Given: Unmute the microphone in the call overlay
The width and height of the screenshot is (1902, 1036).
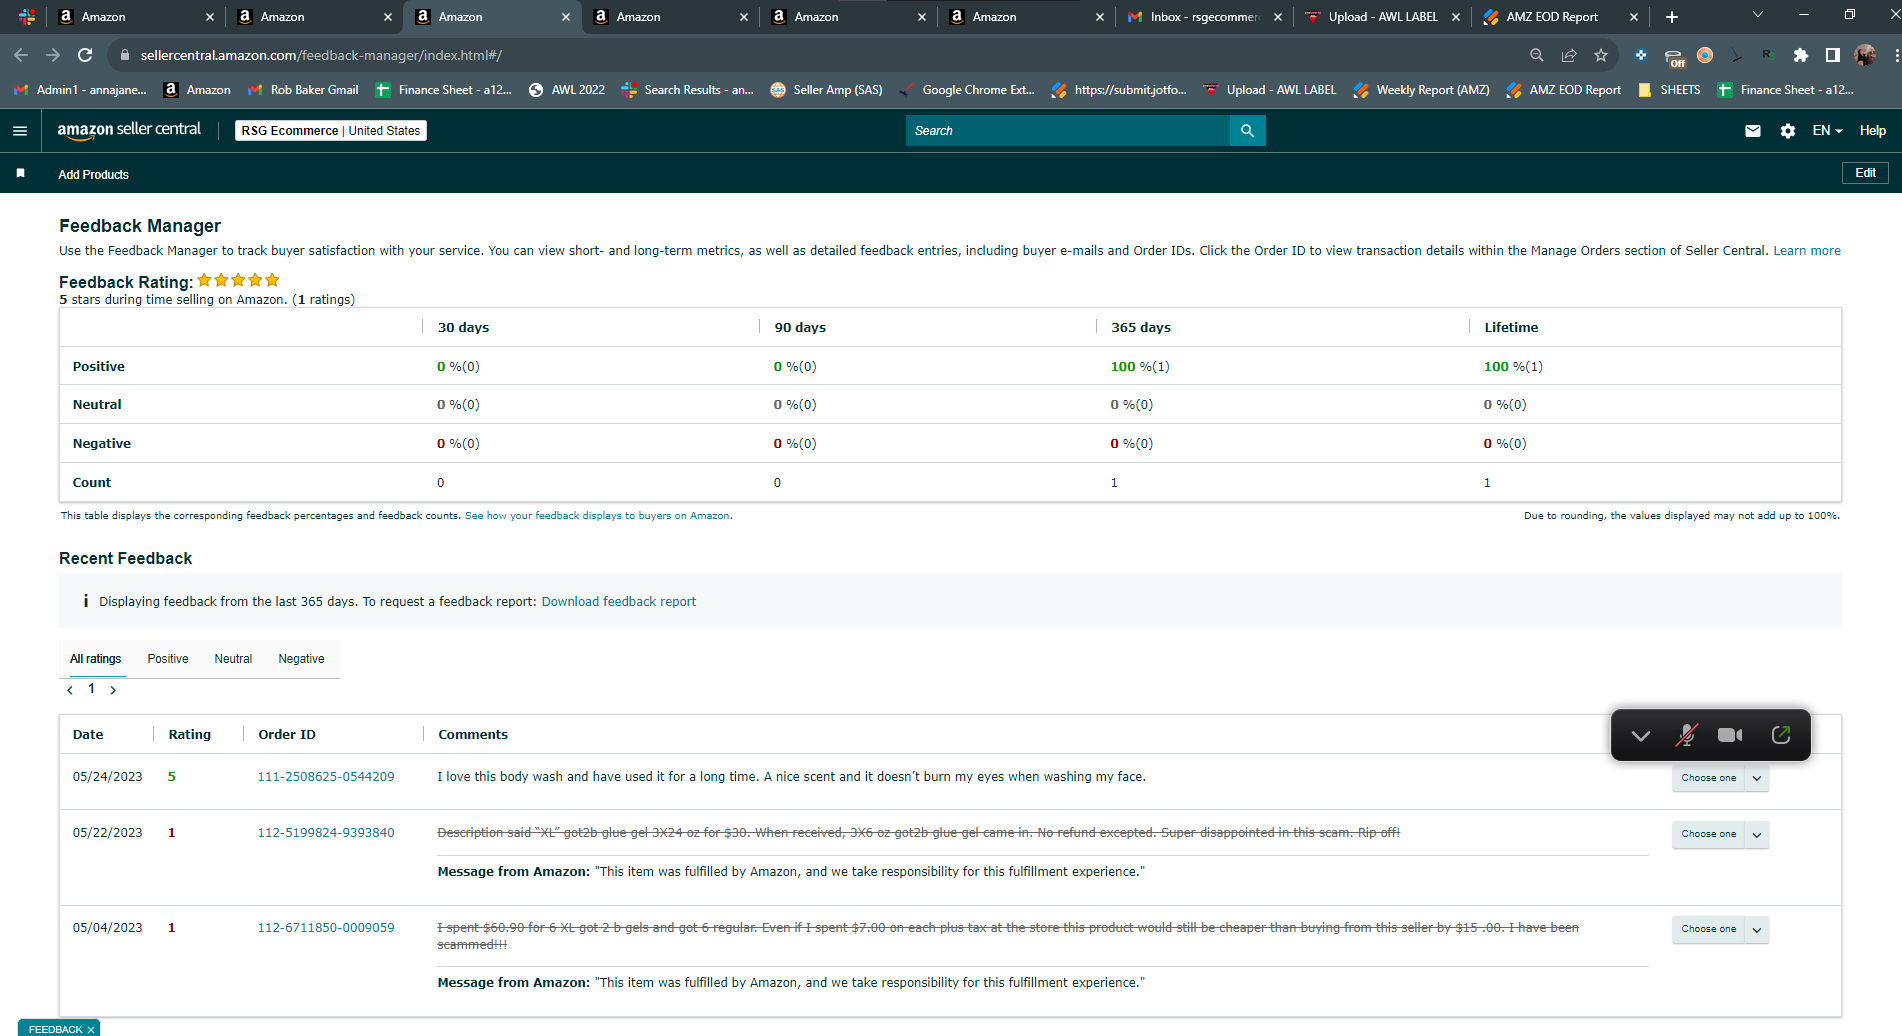Looking at the screenshot, I should (1686, 735).
